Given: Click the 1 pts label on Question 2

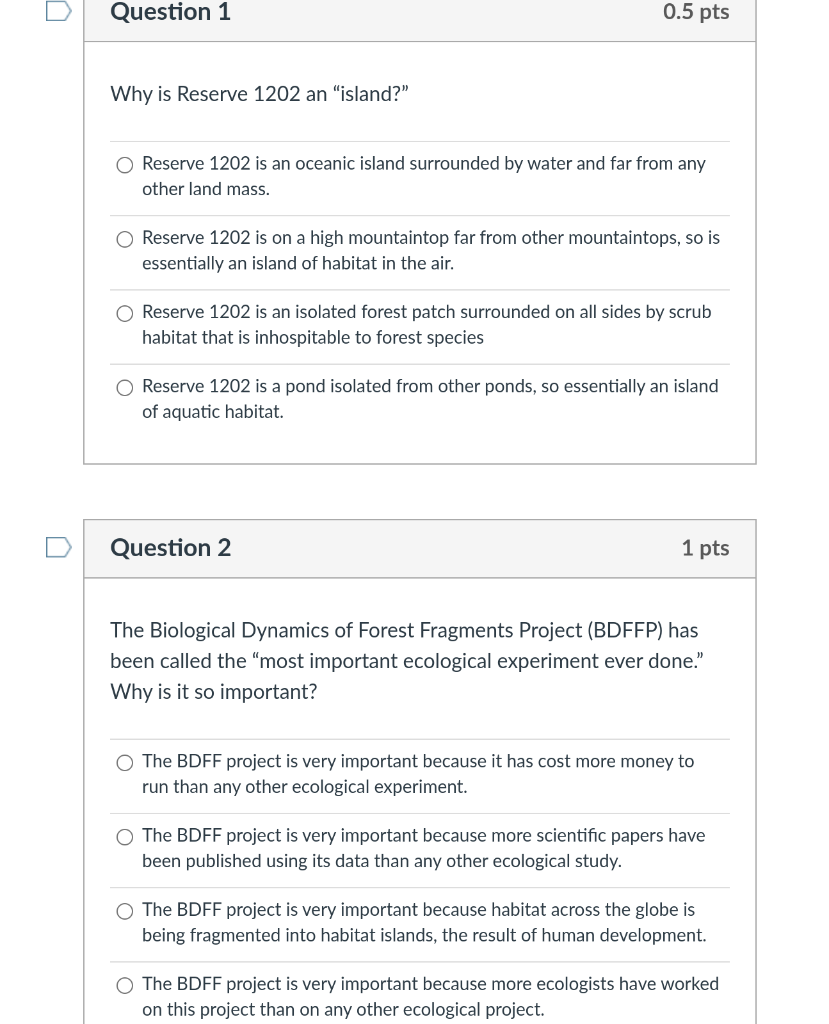Looking at the screenshot, I should [705, 548].
